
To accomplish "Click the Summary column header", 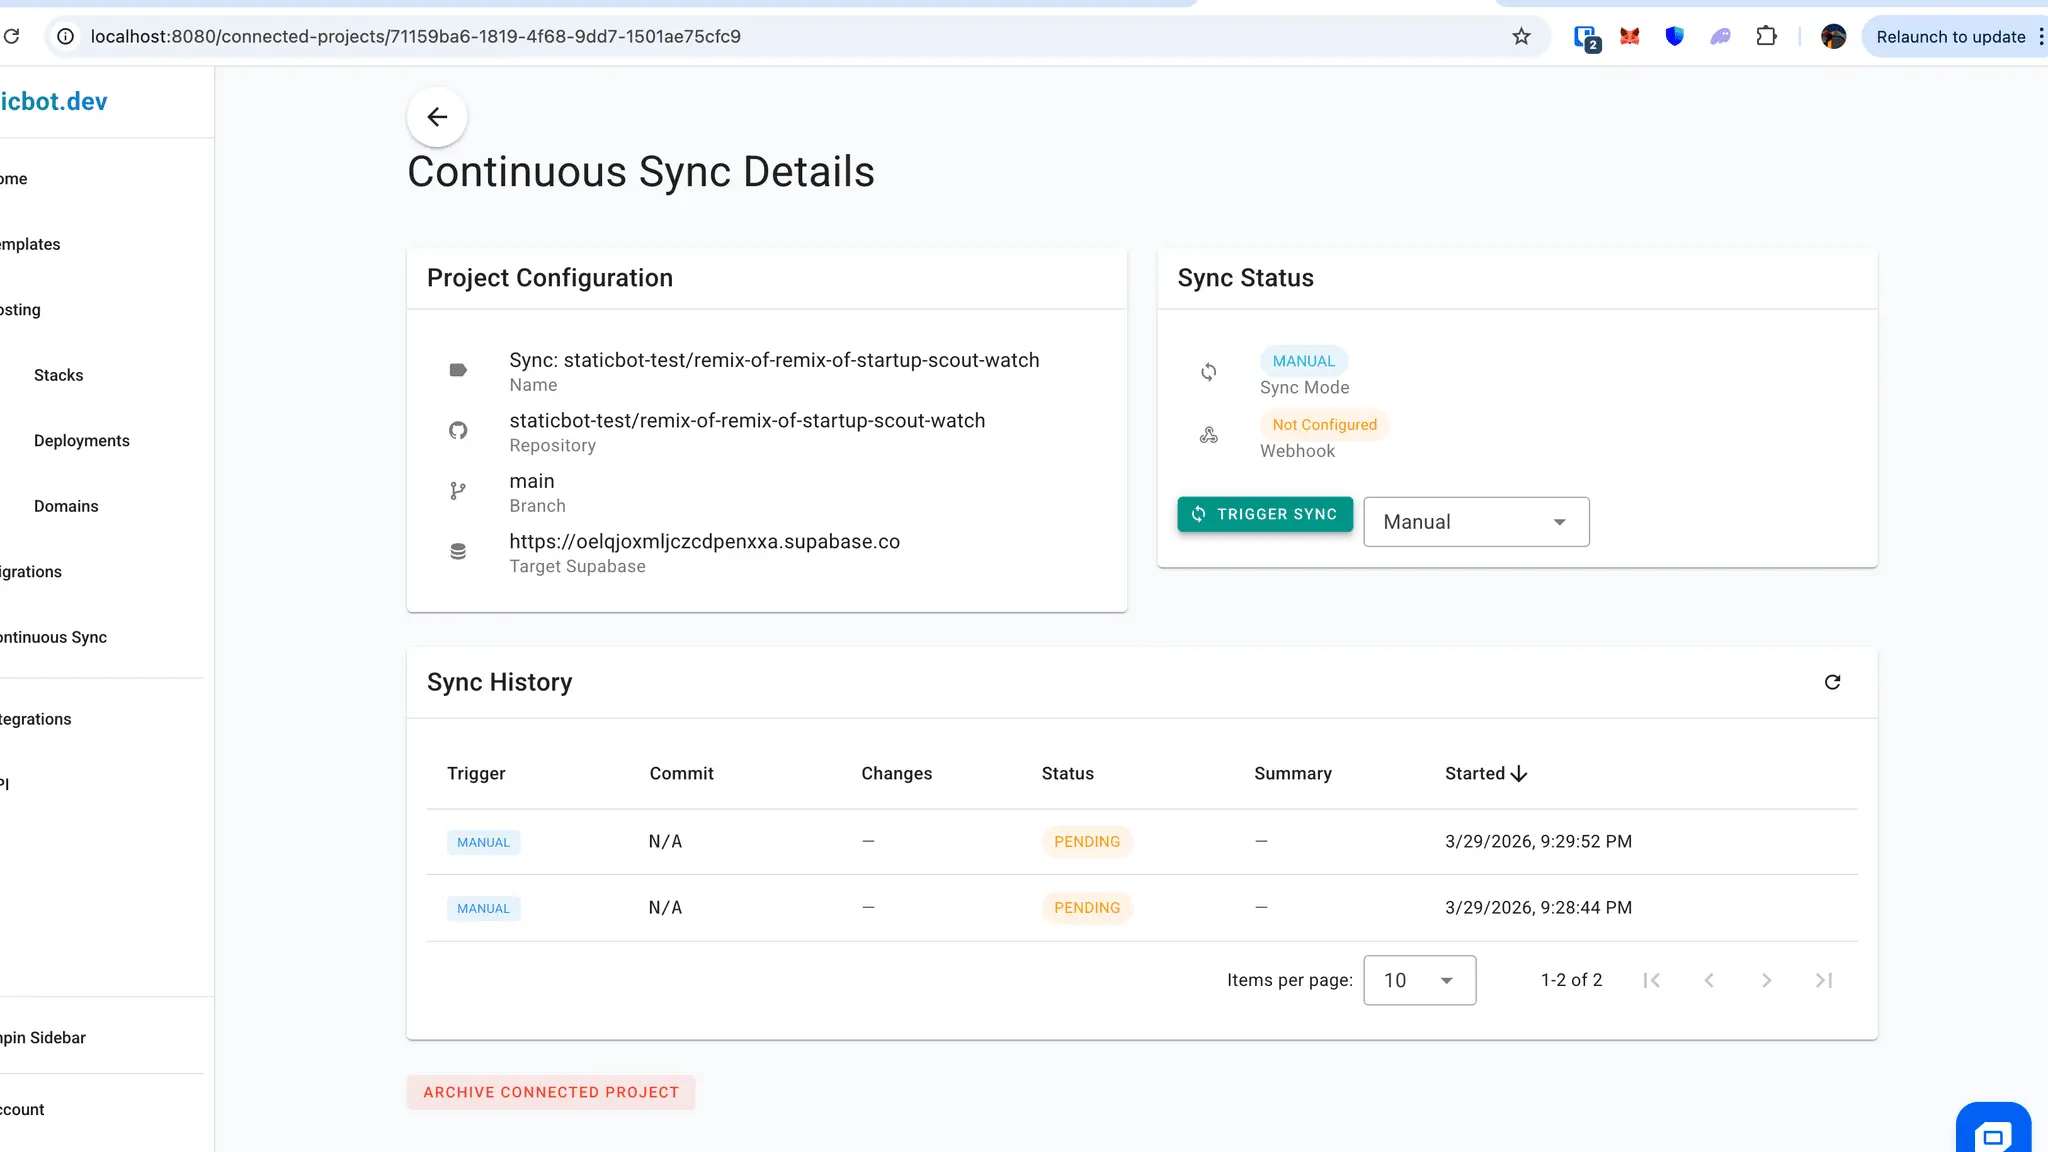I will [1292, 774].
